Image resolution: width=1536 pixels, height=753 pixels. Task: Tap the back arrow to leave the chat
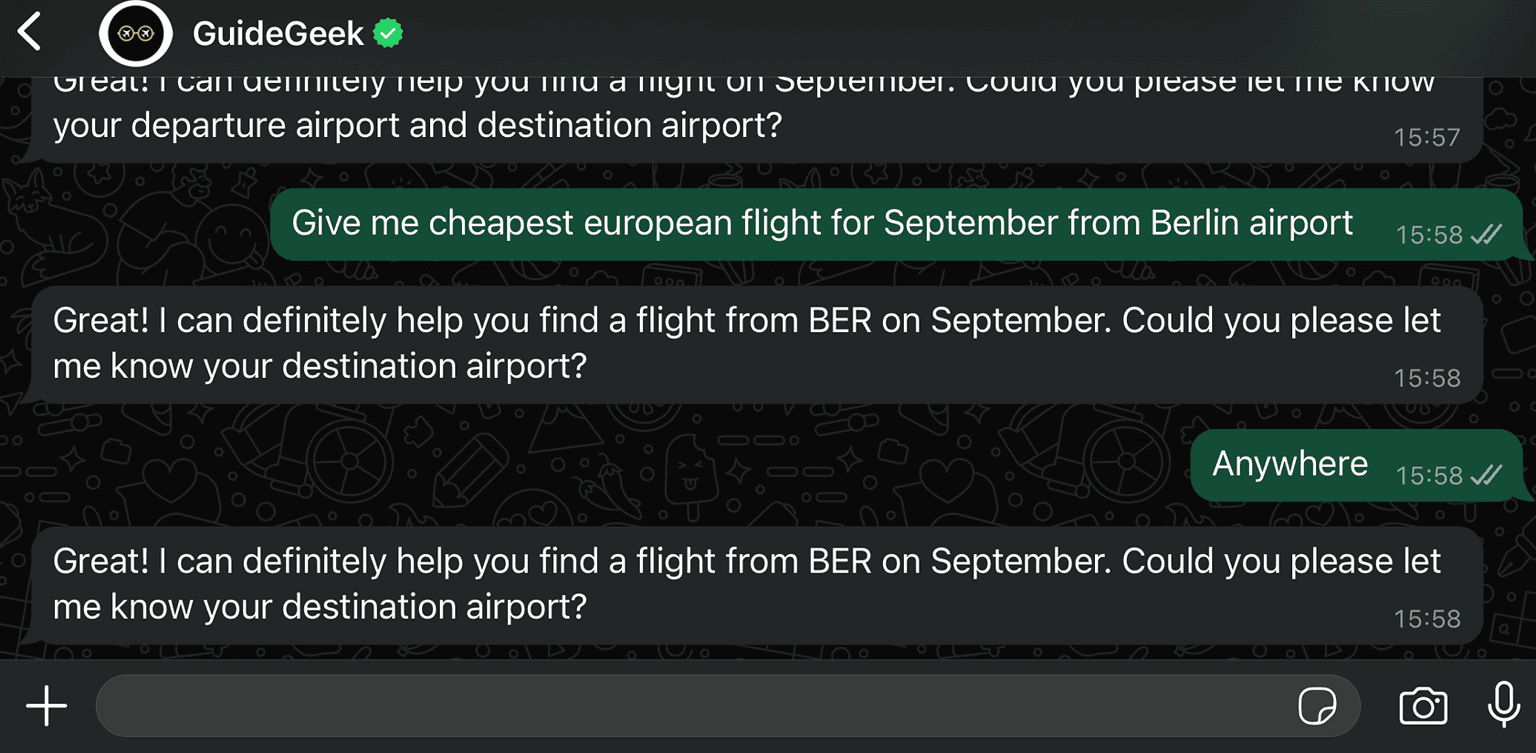[x=27, y=31]
